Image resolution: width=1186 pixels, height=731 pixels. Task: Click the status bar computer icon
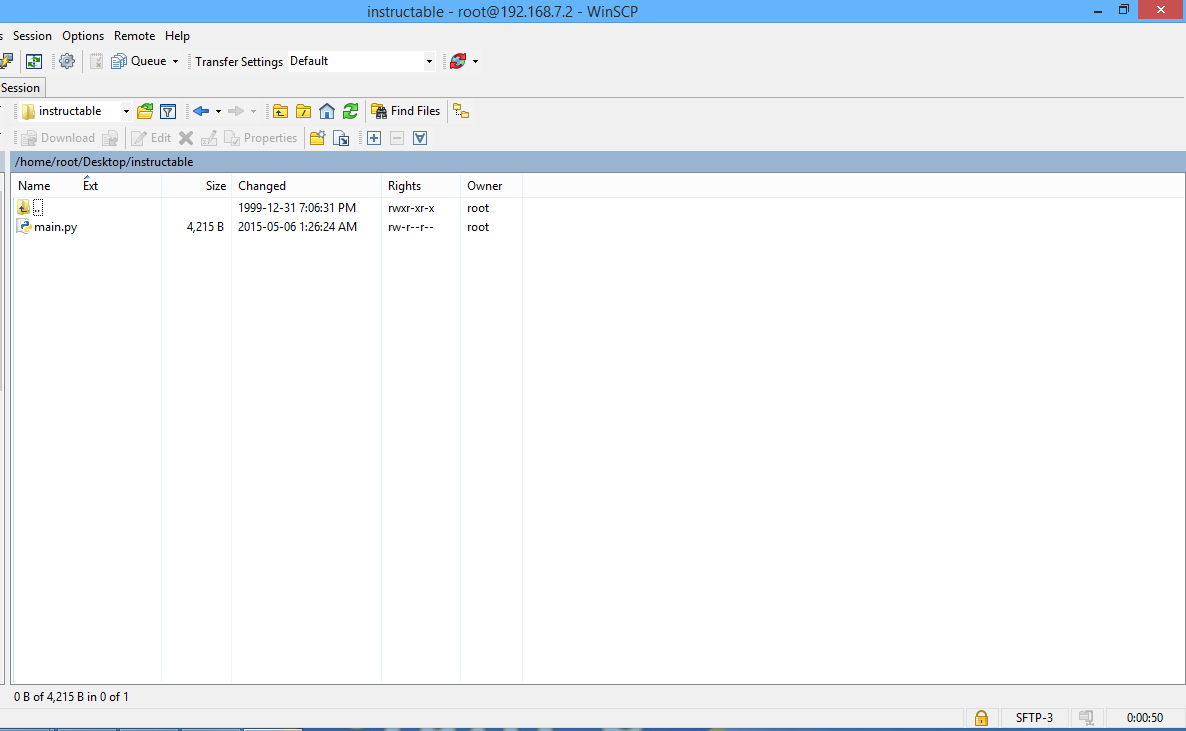point(1086,717)
